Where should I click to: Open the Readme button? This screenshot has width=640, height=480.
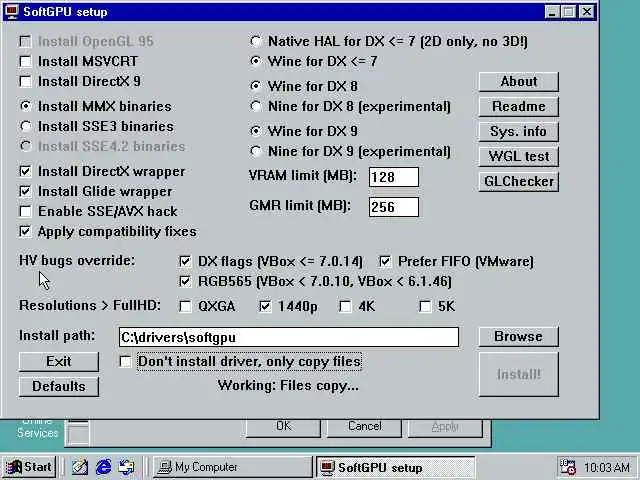pyautogui.click(x=519, y=107)
